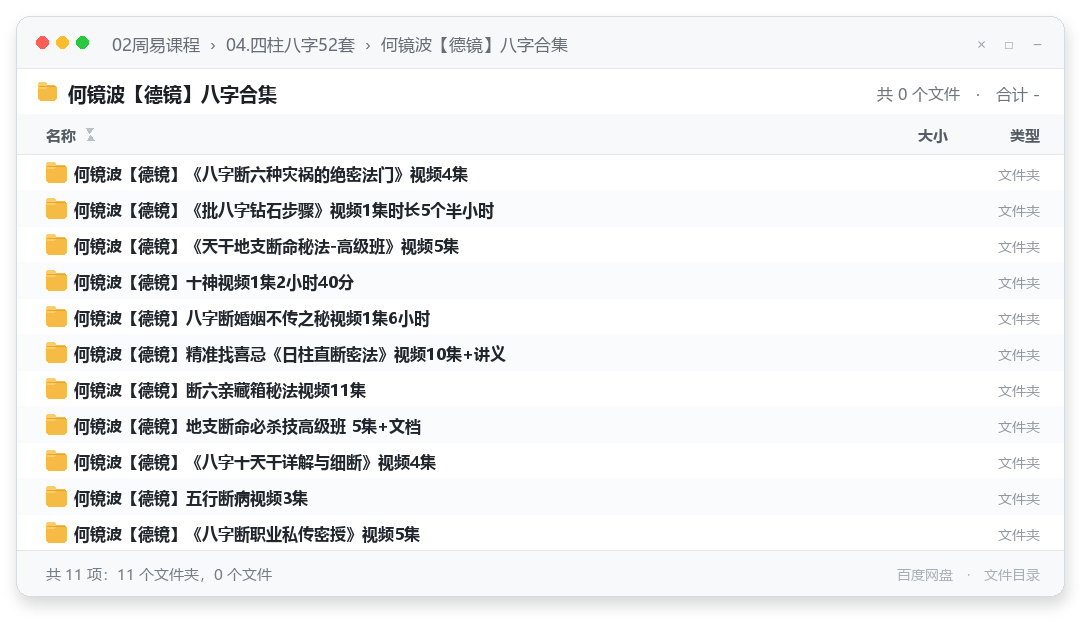
Task: Click folder icon of 八字断婚姻不传之秘 row
Action: pyautogui.click(x=56, y=318)
